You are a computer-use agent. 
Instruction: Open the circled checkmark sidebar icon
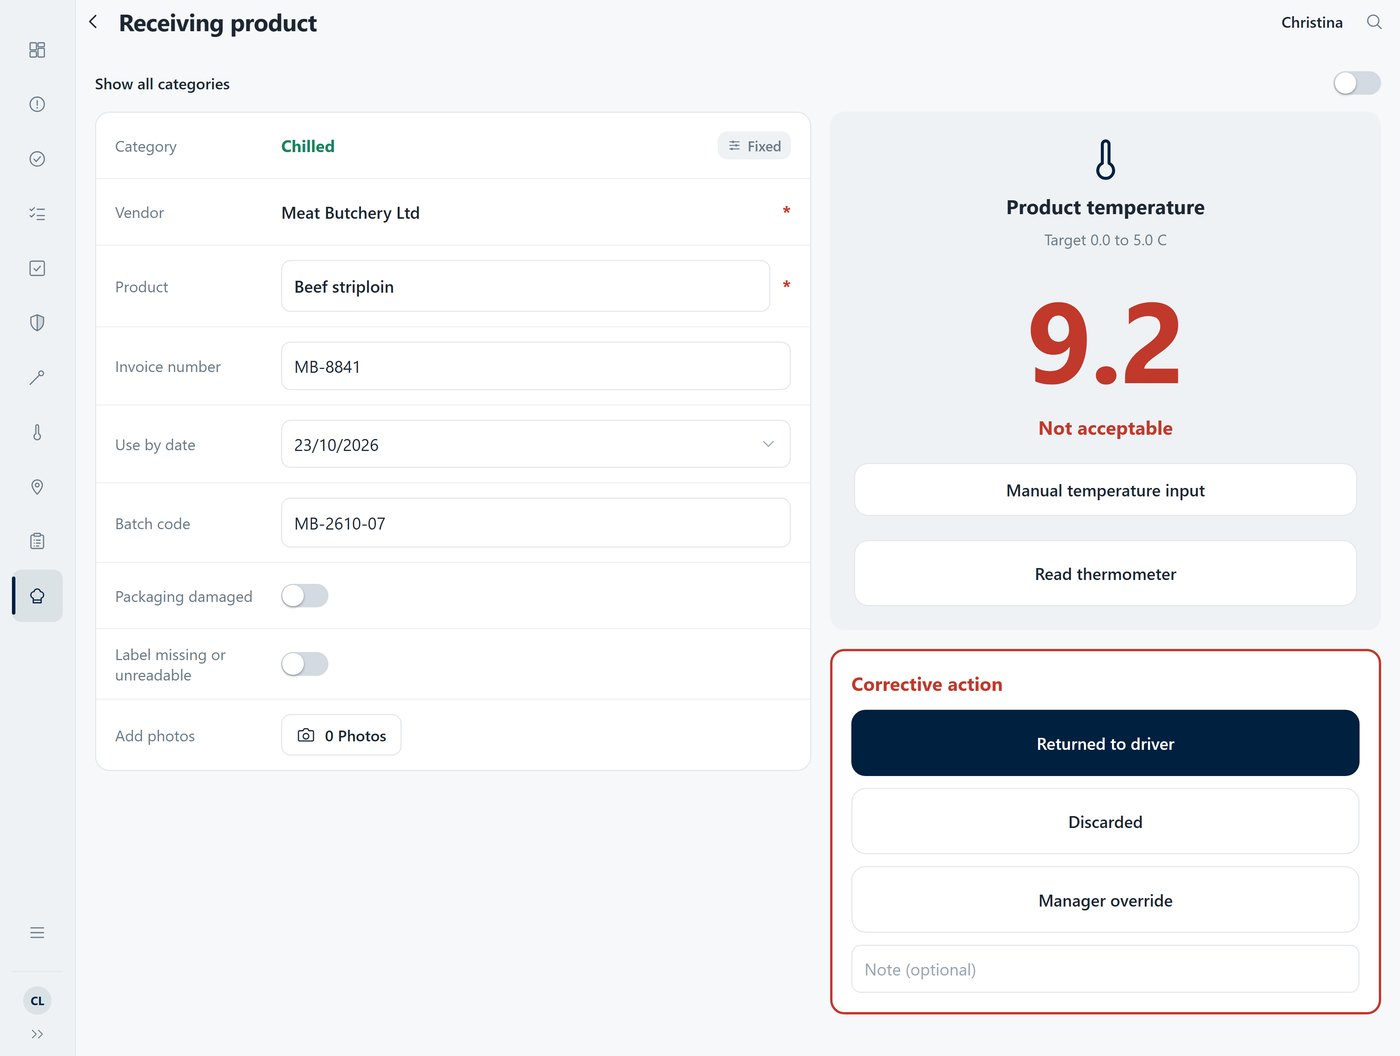pos(37,159)
